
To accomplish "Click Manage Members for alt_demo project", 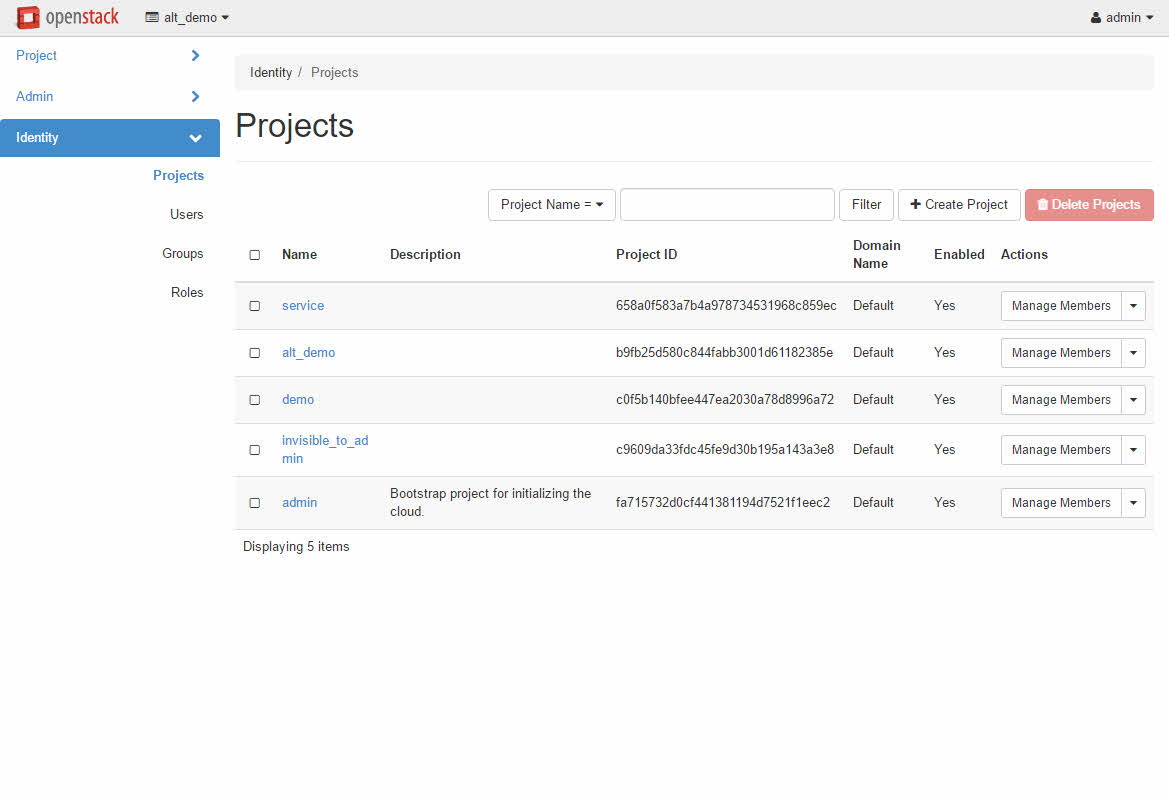I will point(1061,353).
